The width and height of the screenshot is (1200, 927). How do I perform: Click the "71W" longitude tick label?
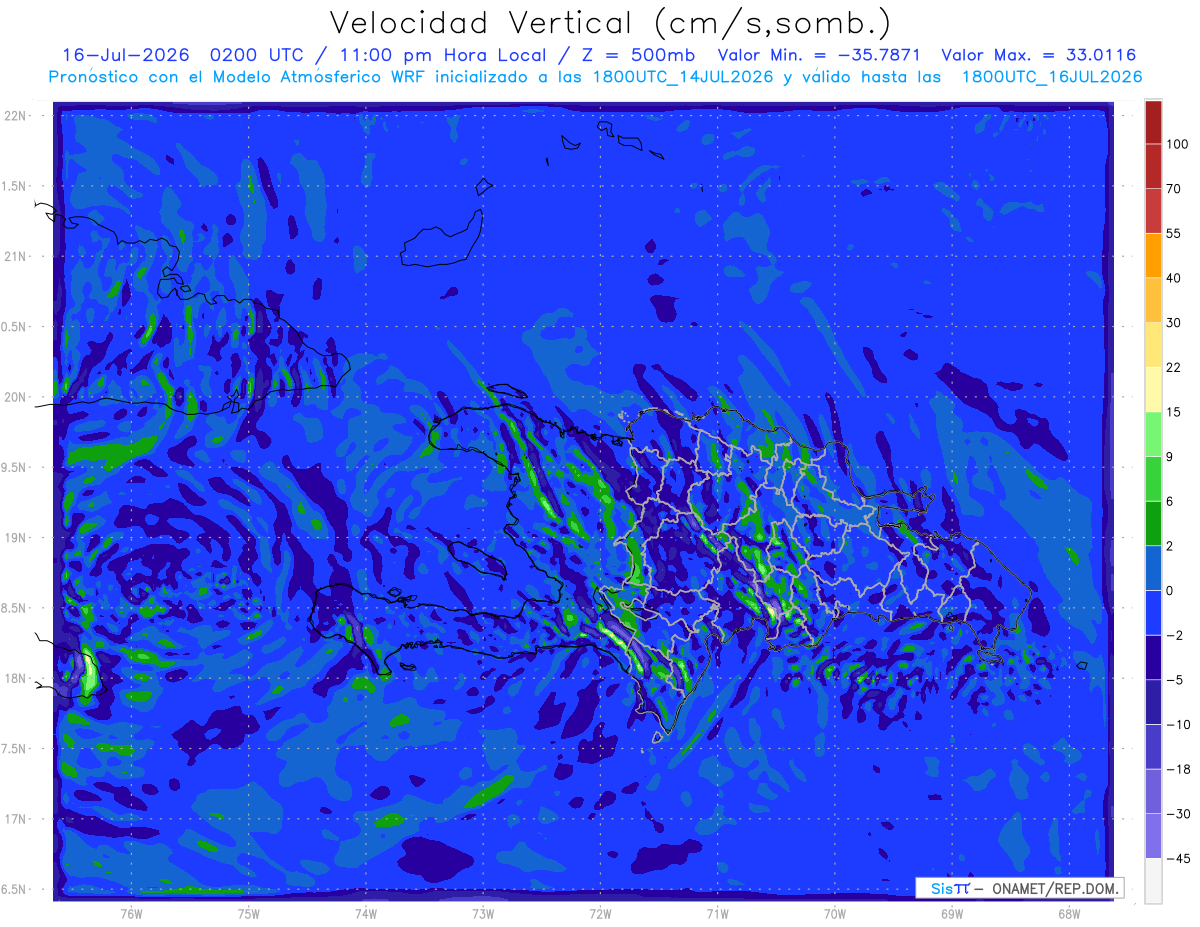(717, 913)
